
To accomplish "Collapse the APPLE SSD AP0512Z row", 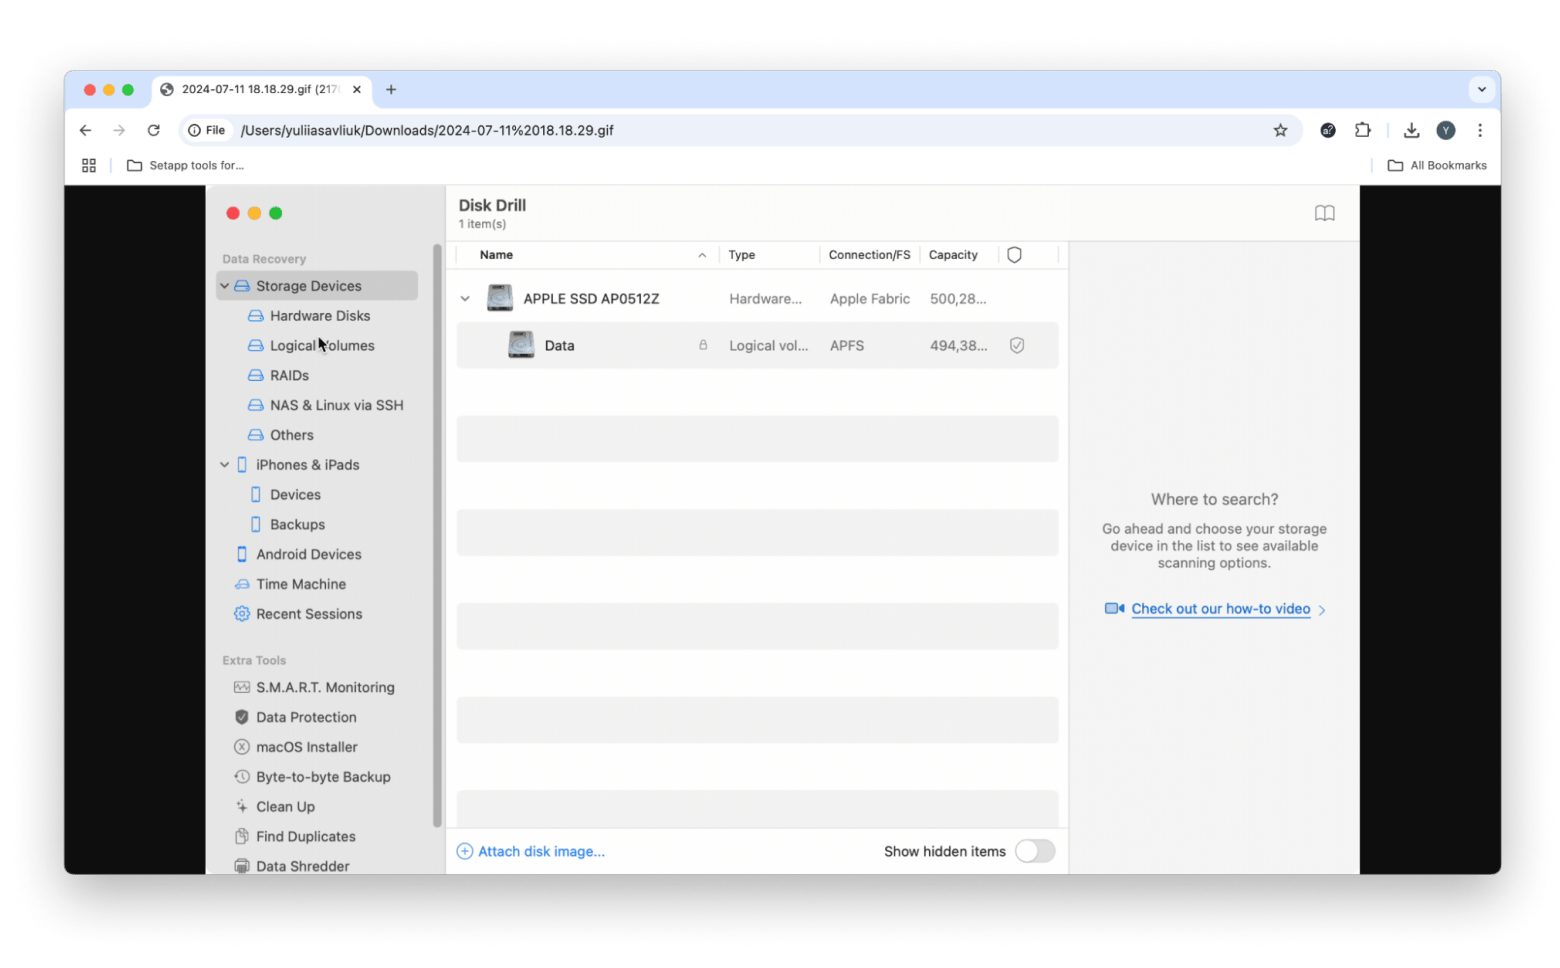I will [x=465, y=299].
